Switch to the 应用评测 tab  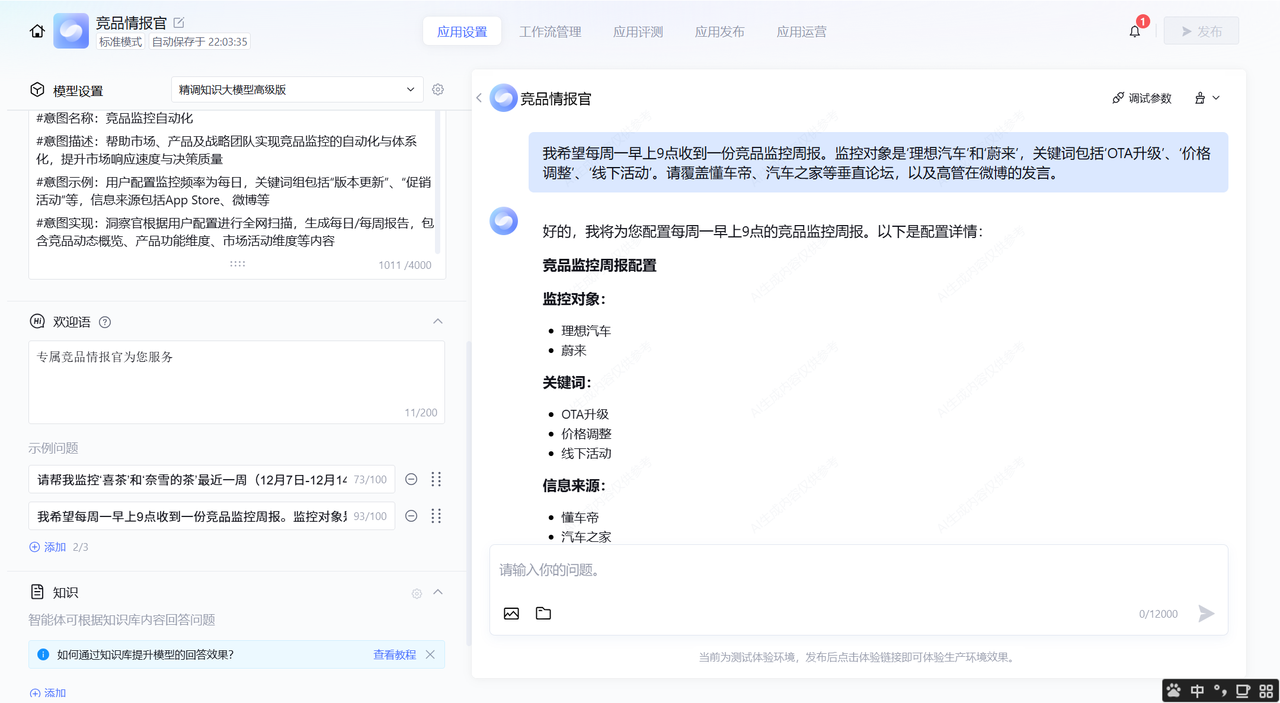[638, 32]
